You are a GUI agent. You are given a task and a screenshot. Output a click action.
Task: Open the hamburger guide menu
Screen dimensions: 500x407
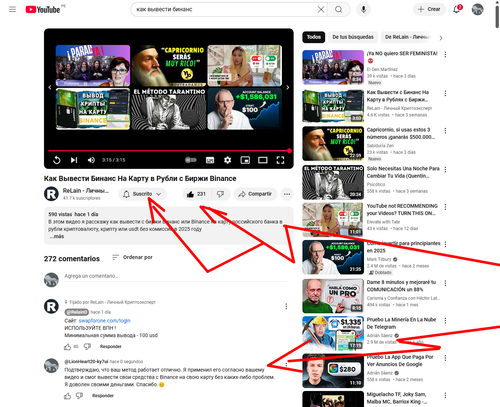12,9
